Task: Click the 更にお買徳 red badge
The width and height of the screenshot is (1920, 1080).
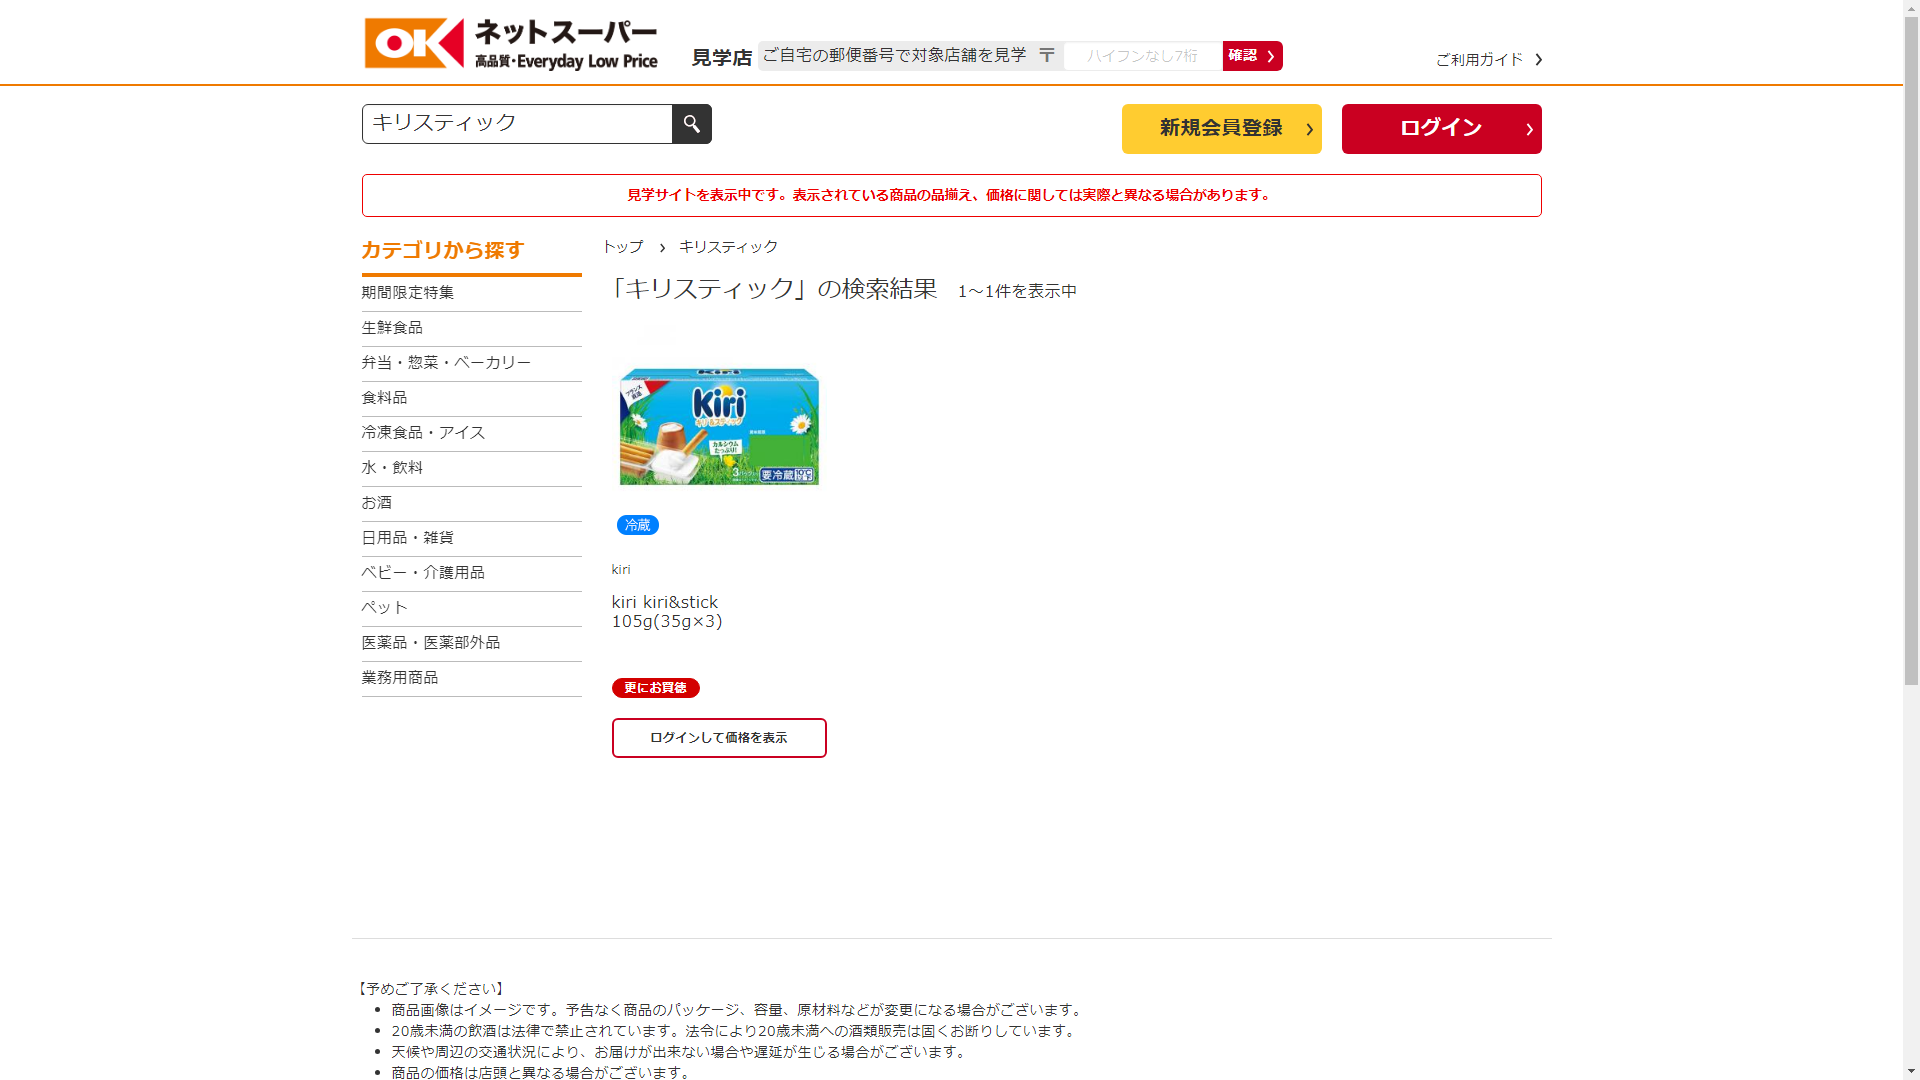Action: pyautogui.click(x=655, y=688)
